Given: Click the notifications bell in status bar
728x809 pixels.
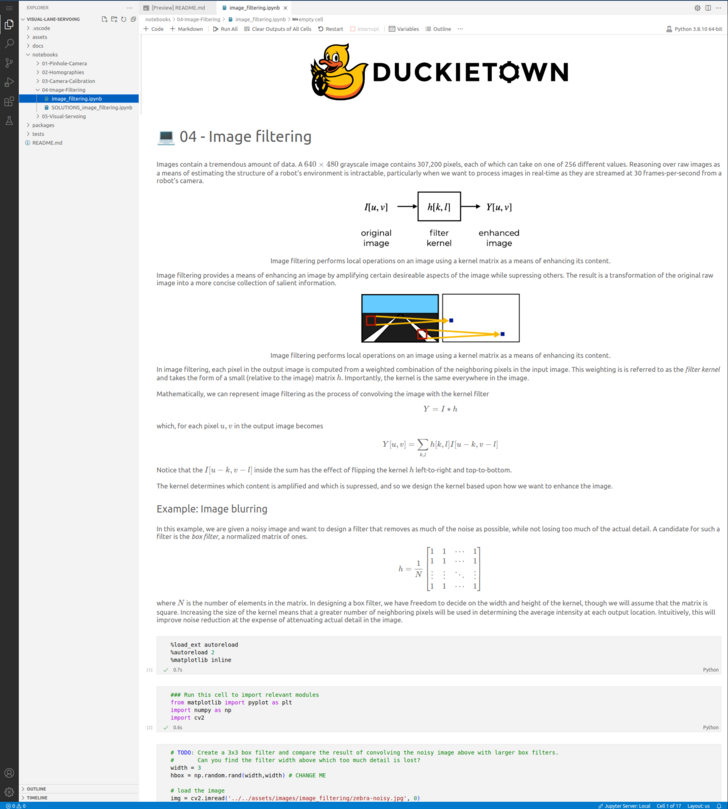Looking at the screenshot, I should [x=719, y=805].
